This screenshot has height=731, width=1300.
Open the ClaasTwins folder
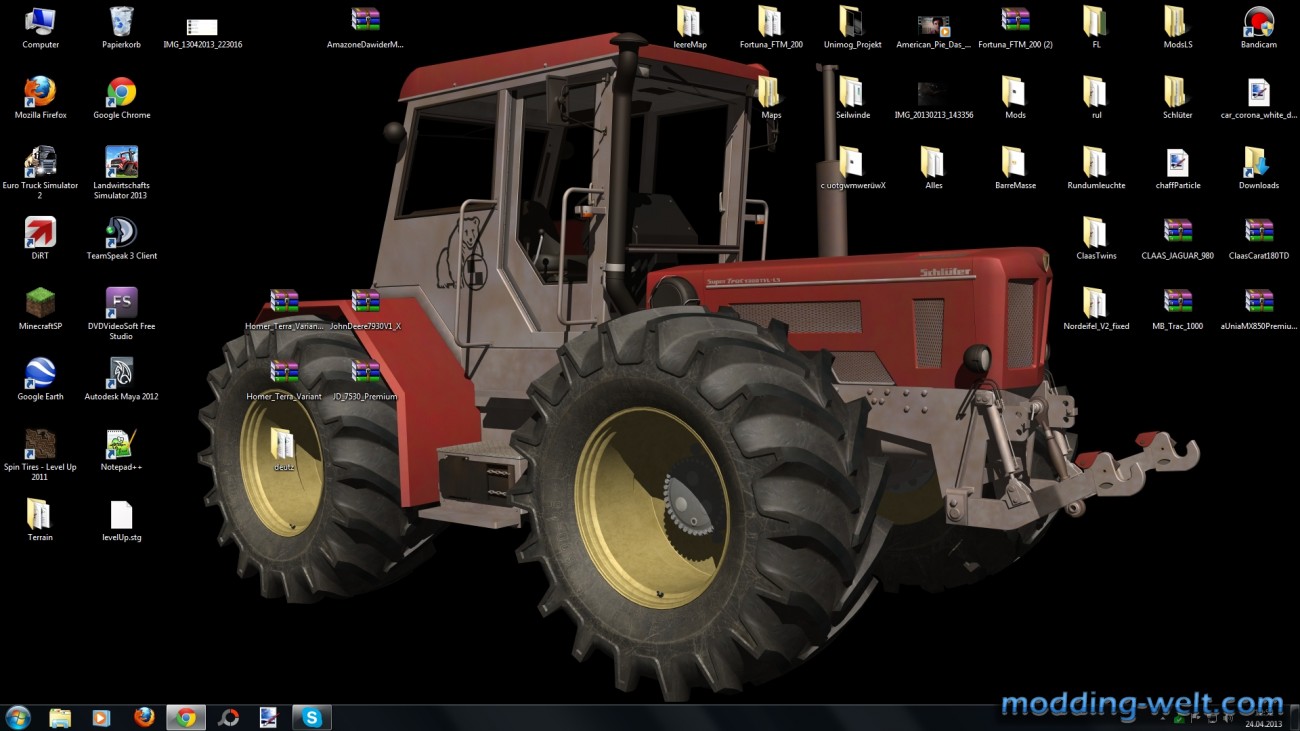tap(1096, 238)
